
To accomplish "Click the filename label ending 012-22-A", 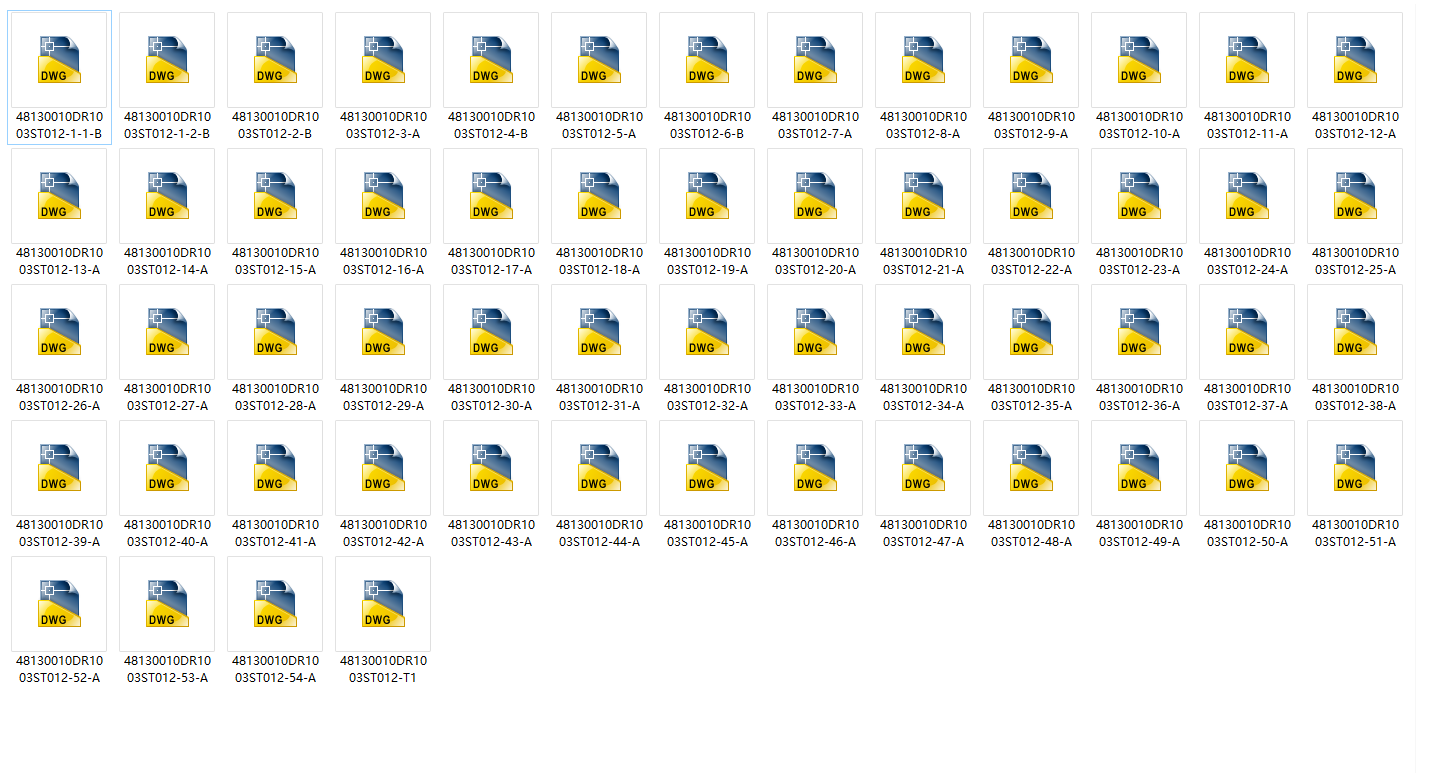I will pyautogui.click(x=1031, y=261).
